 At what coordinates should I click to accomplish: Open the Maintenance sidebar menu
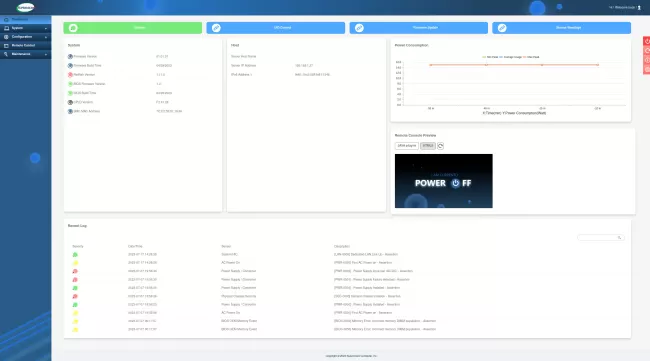[x=26, y=54]
